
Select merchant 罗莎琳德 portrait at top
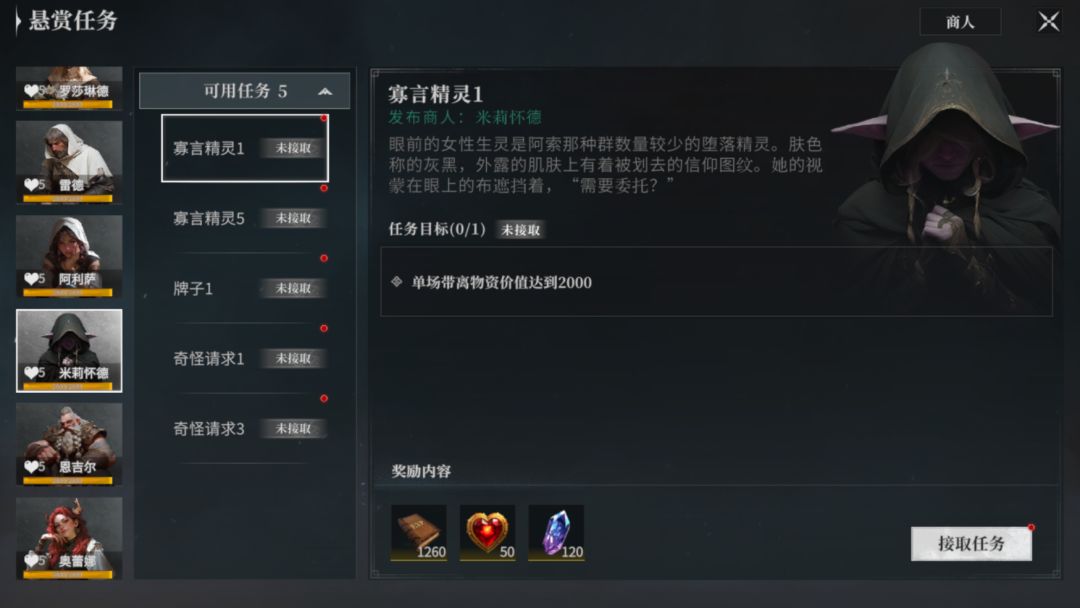69,88
